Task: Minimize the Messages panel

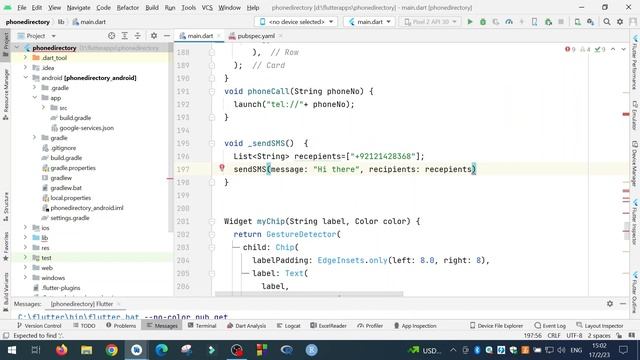Action: (623, 304)
